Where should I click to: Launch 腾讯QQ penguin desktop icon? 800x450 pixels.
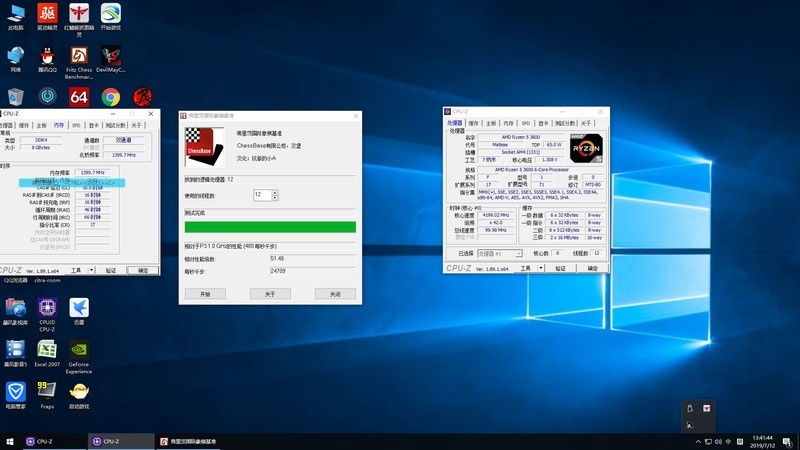(47, 59)
